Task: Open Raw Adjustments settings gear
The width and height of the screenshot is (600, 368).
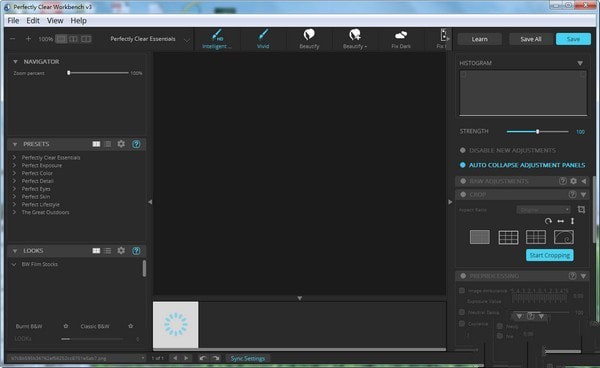Action: (x=573, y=181)
